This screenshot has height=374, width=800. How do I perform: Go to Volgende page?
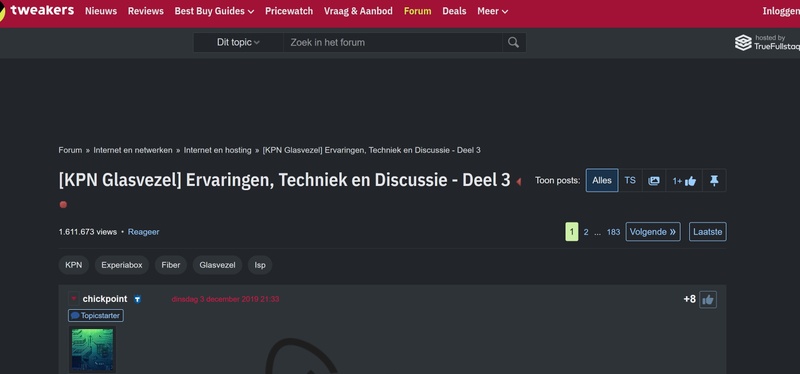pos(653,232)
